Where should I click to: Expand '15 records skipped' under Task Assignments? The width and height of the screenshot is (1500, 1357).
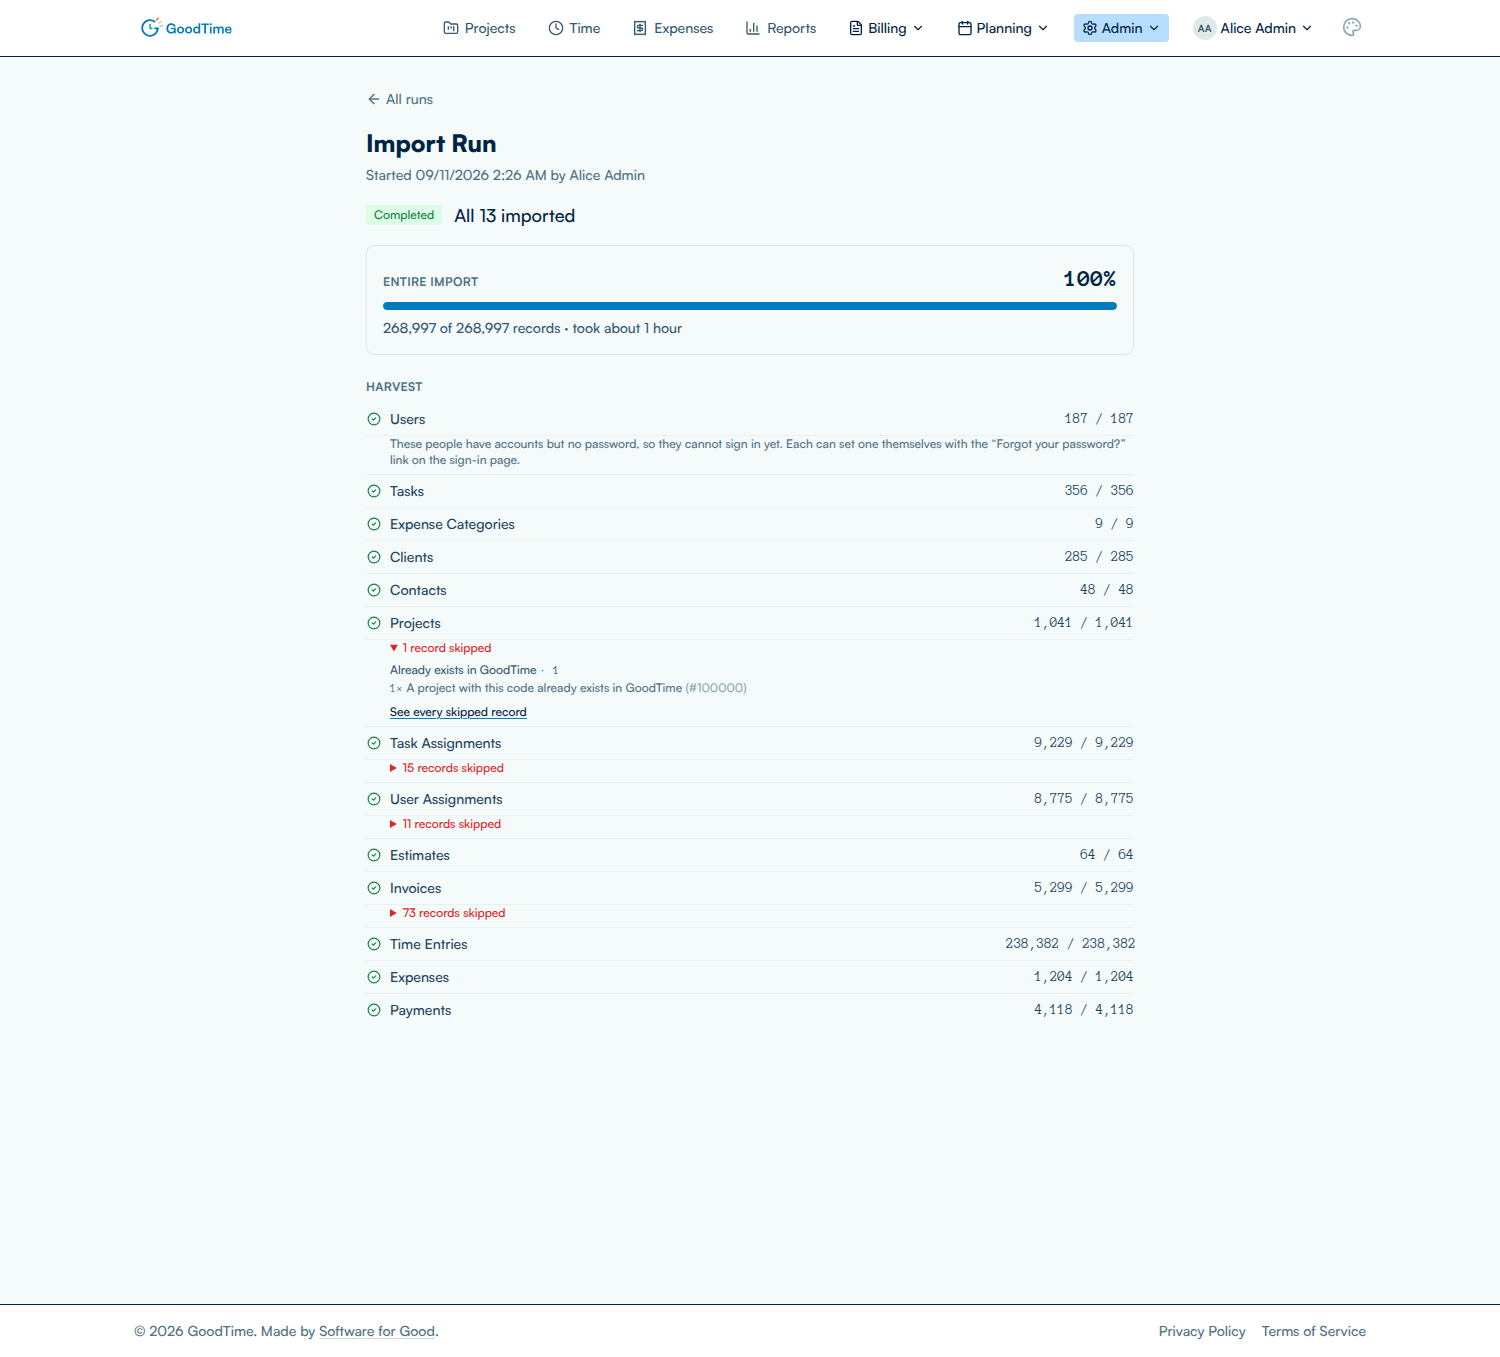point(447,768)
